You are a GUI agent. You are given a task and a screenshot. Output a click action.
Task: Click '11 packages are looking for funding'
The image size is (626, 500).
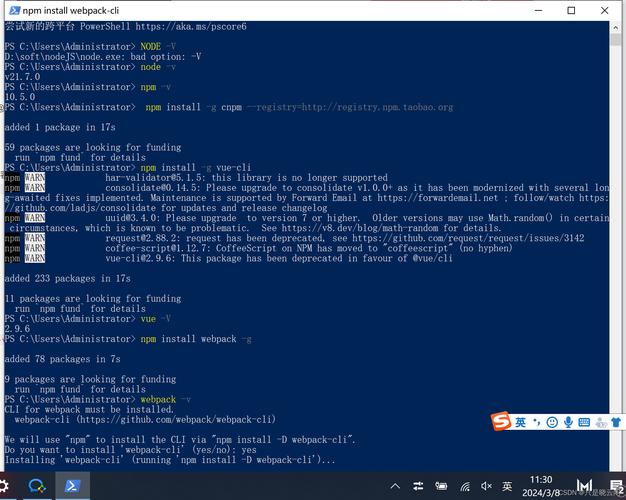click(x=93, y=299)
